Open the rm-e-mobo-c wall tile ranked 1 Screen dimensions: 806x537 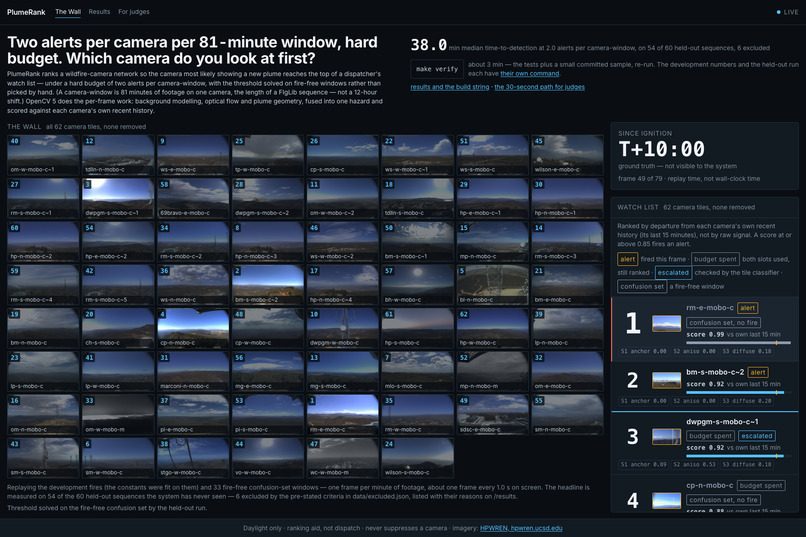(x=343, y=415)
